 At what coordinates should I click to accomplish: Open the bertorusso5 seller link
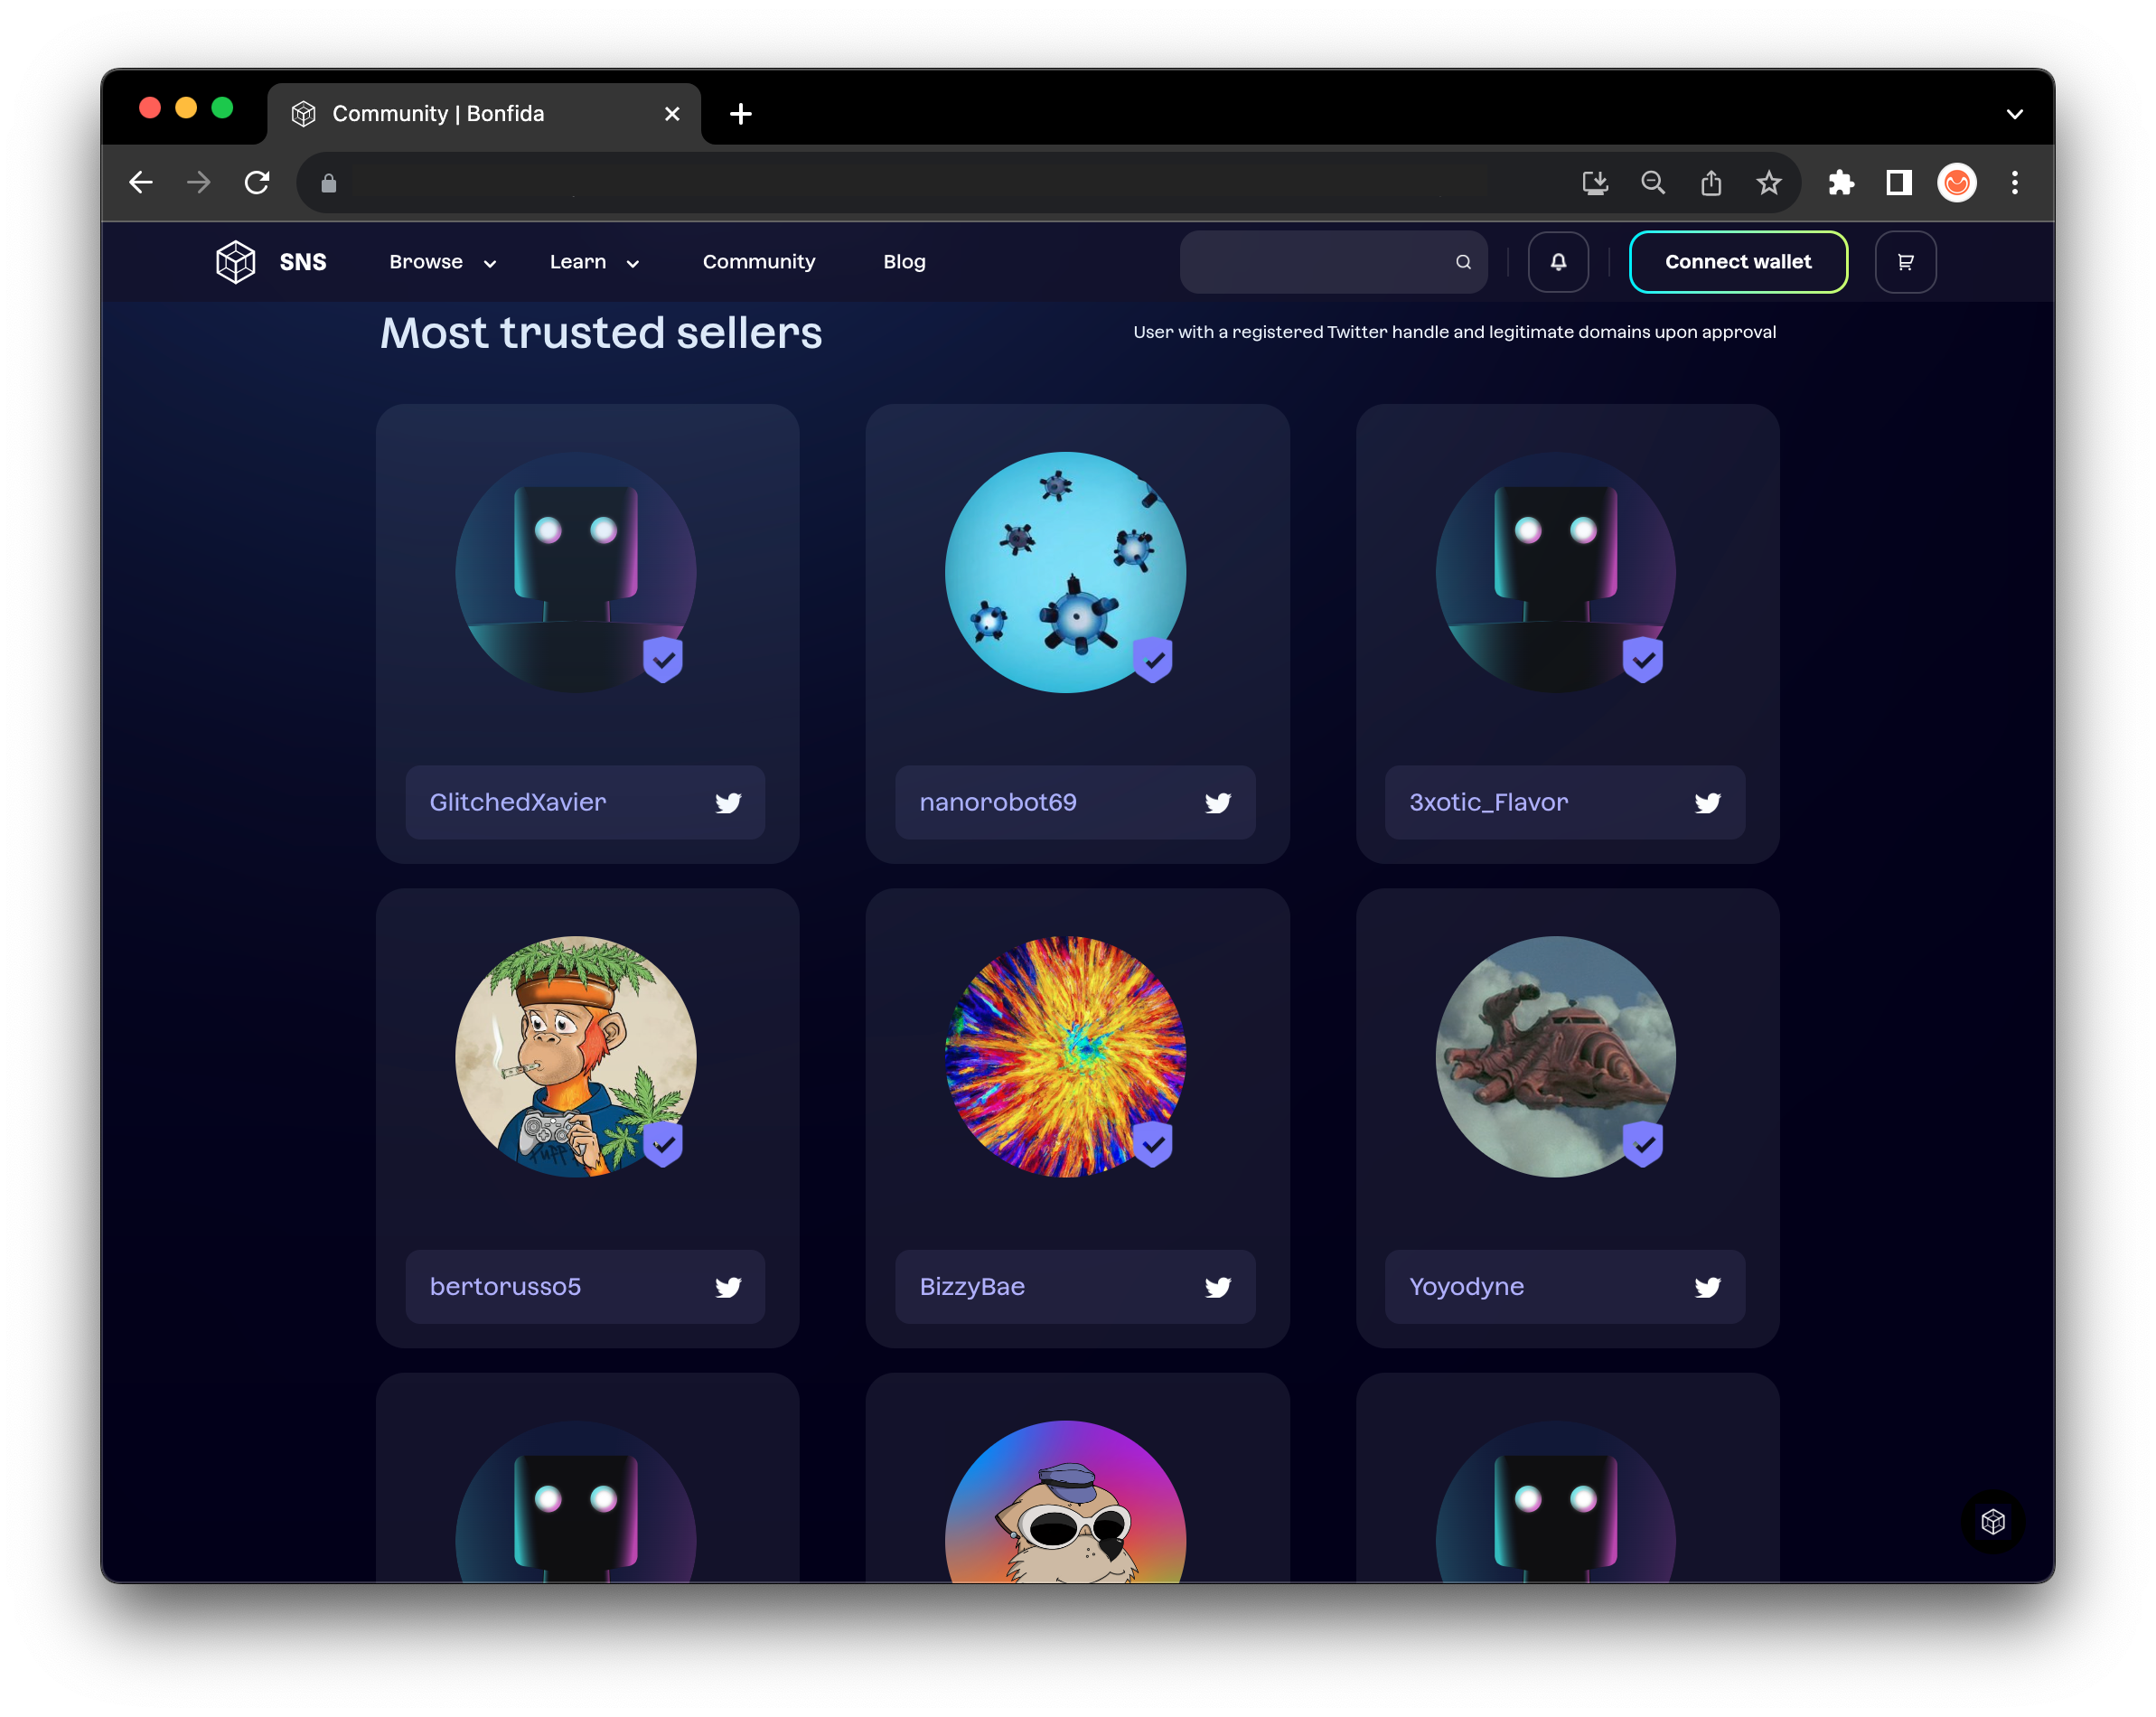(505, 1287)
